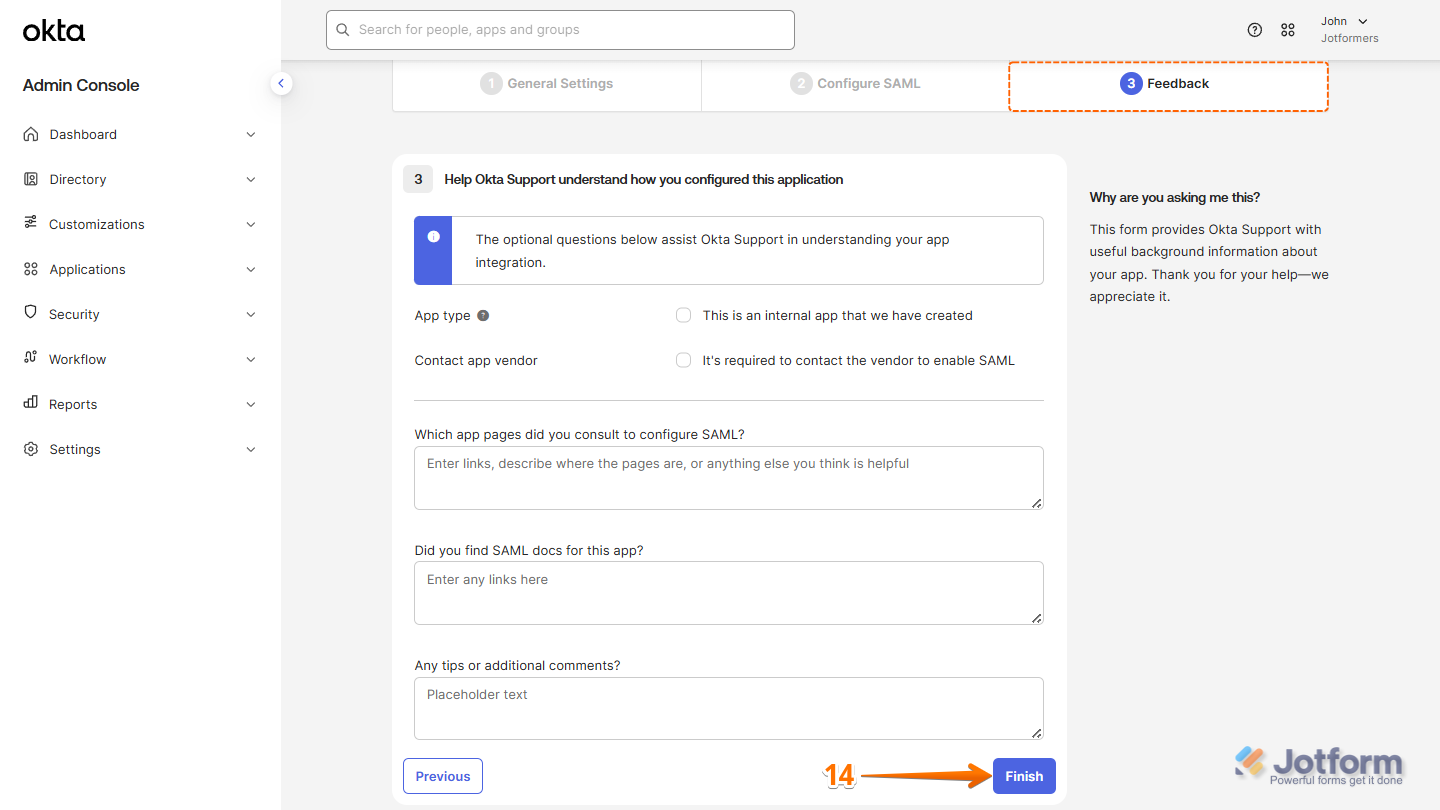Expand the Applications menu chevron
This screenshot has height=810, width=1440.
coord(251,270)
